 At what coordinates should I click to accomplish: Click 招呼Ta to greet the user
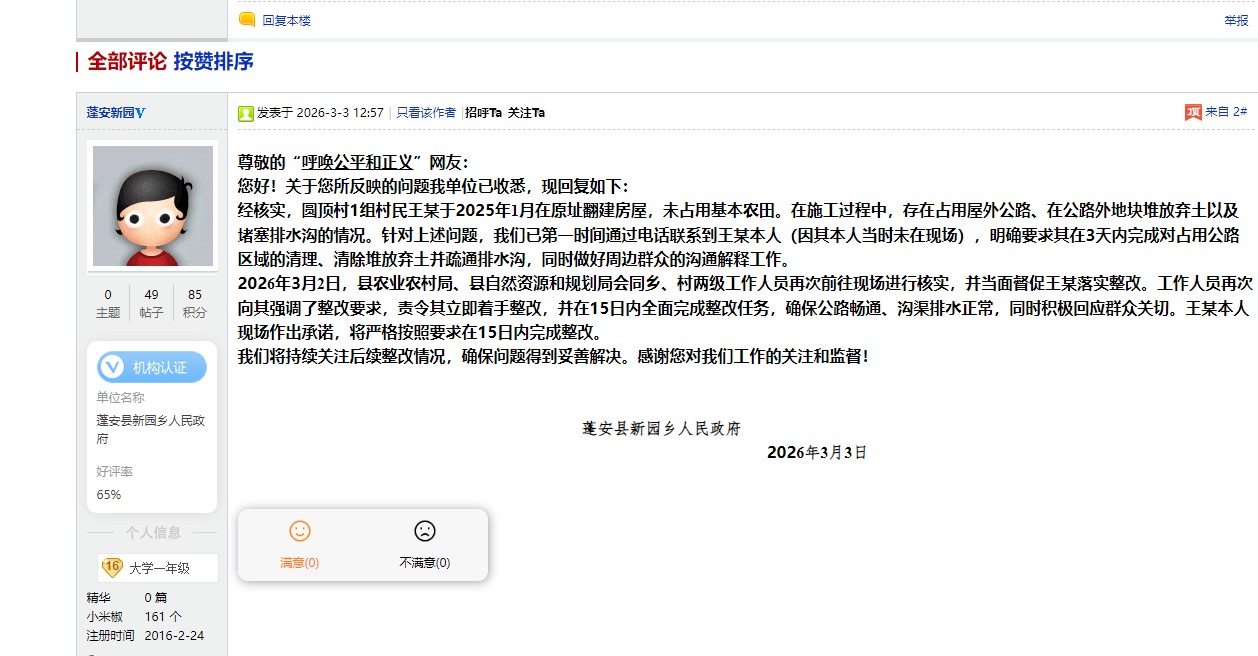pos(483,113)
